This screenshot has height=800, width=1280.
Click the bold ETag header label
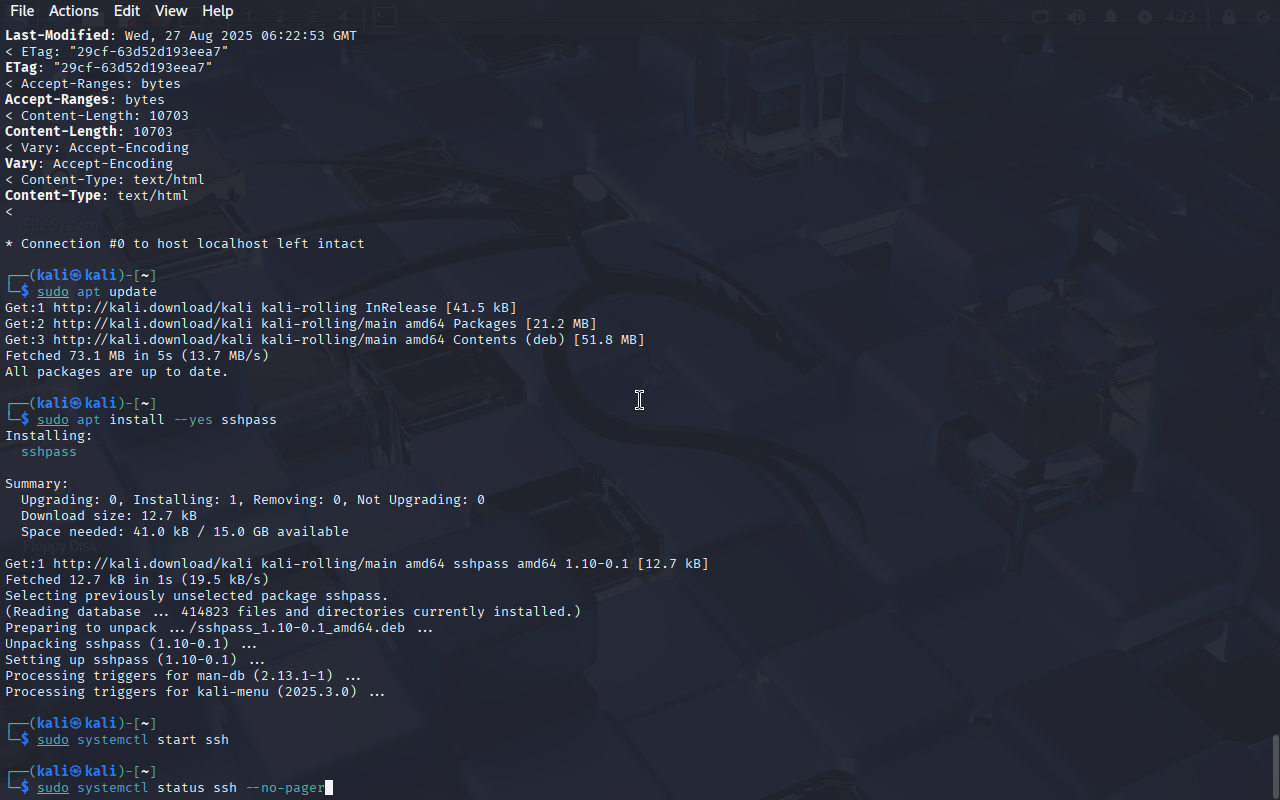pos(21,68)
